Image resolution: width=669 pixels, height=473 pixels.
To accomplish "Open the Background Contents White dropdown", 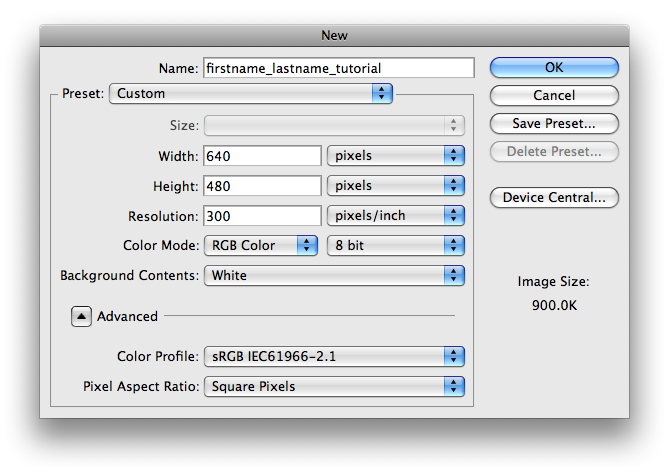I will coord(334,276).
